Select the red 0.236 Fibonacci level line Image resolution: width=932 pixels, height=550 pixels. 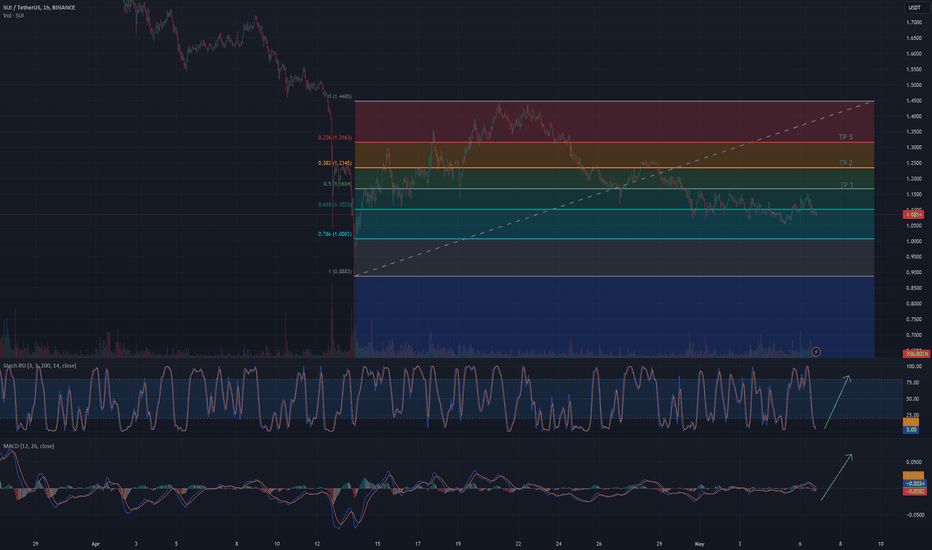coord(614,143)
